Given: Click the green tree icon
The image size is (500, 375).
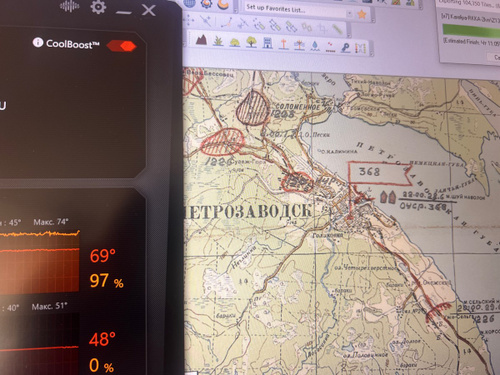Looking at the screenshot, I should click(x=251, y=42).
